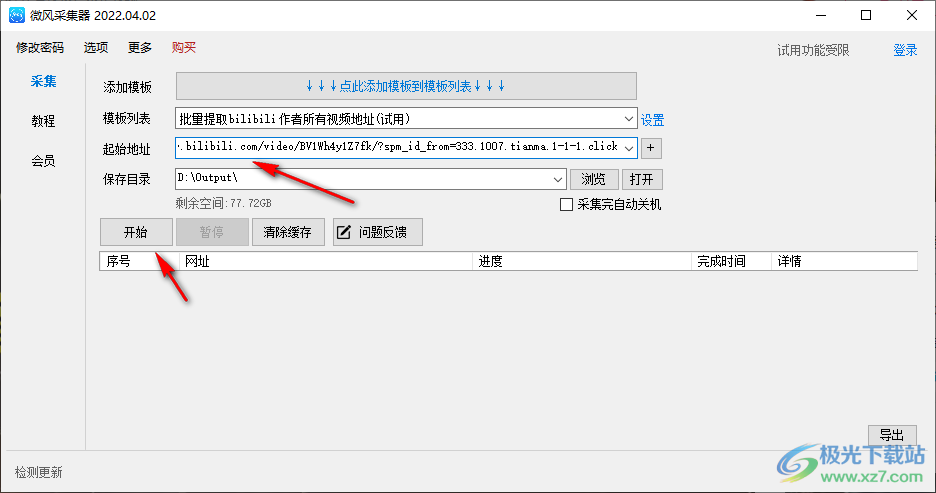Click the 开始 button
936x493 pixels.
click(x=136, y=232)
